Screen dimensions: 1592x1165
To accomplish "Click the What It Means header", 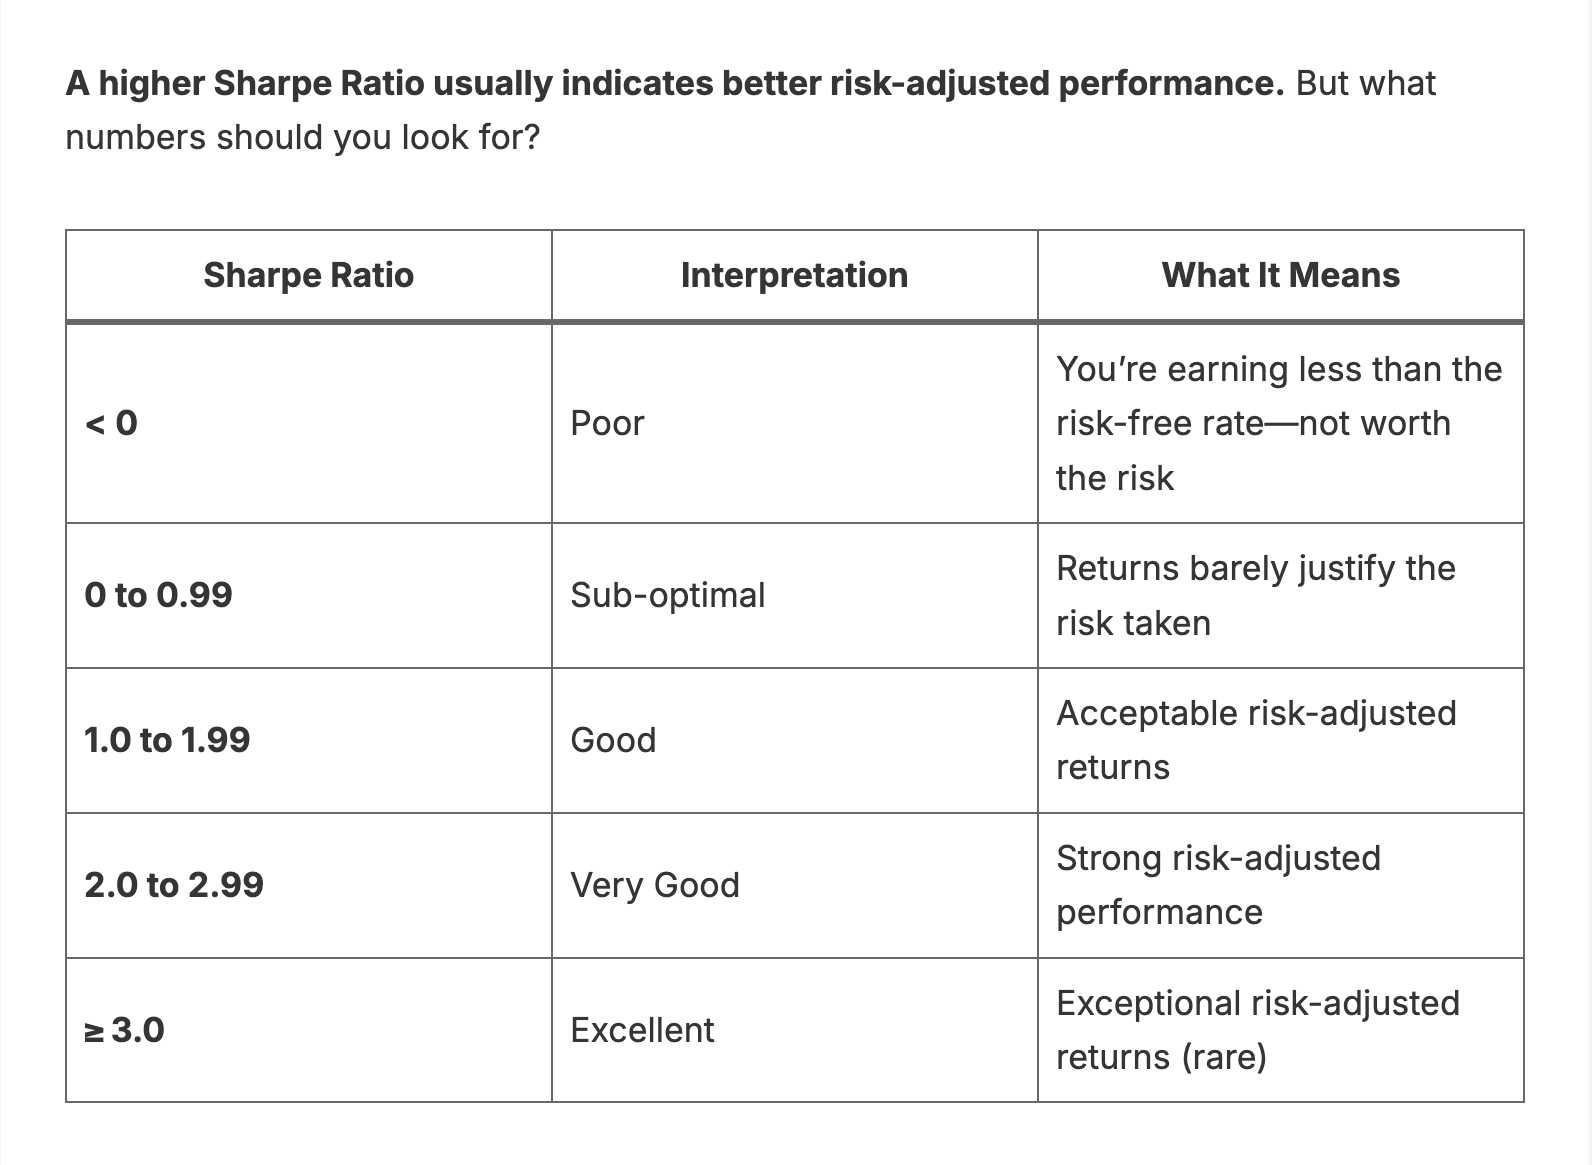I will 1280,275.
